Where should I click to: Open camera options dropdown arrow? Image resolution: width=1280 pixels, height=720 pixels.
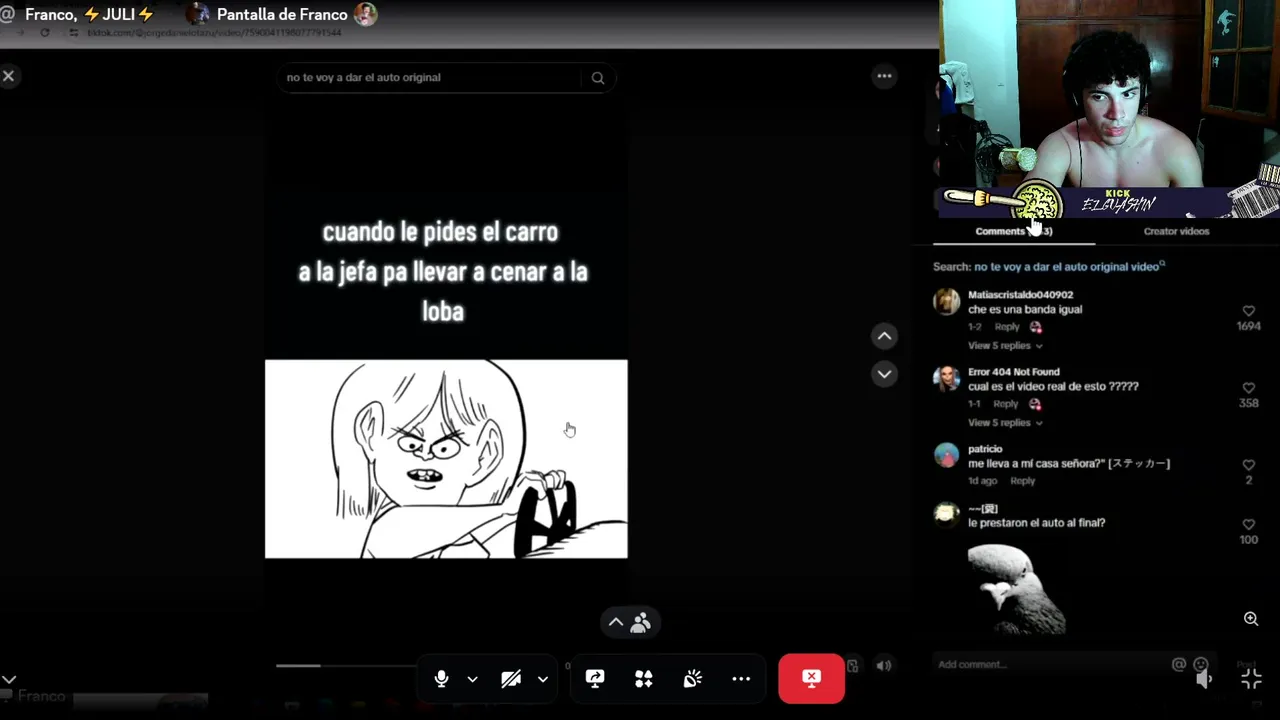tap(542, 679)
